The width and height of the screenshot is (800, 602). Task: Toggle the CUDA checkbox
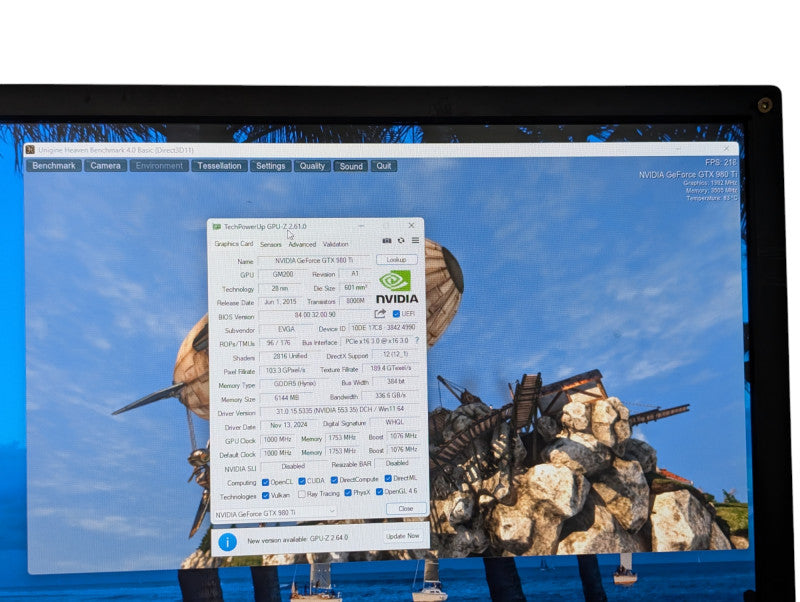[x=302, y=481]
